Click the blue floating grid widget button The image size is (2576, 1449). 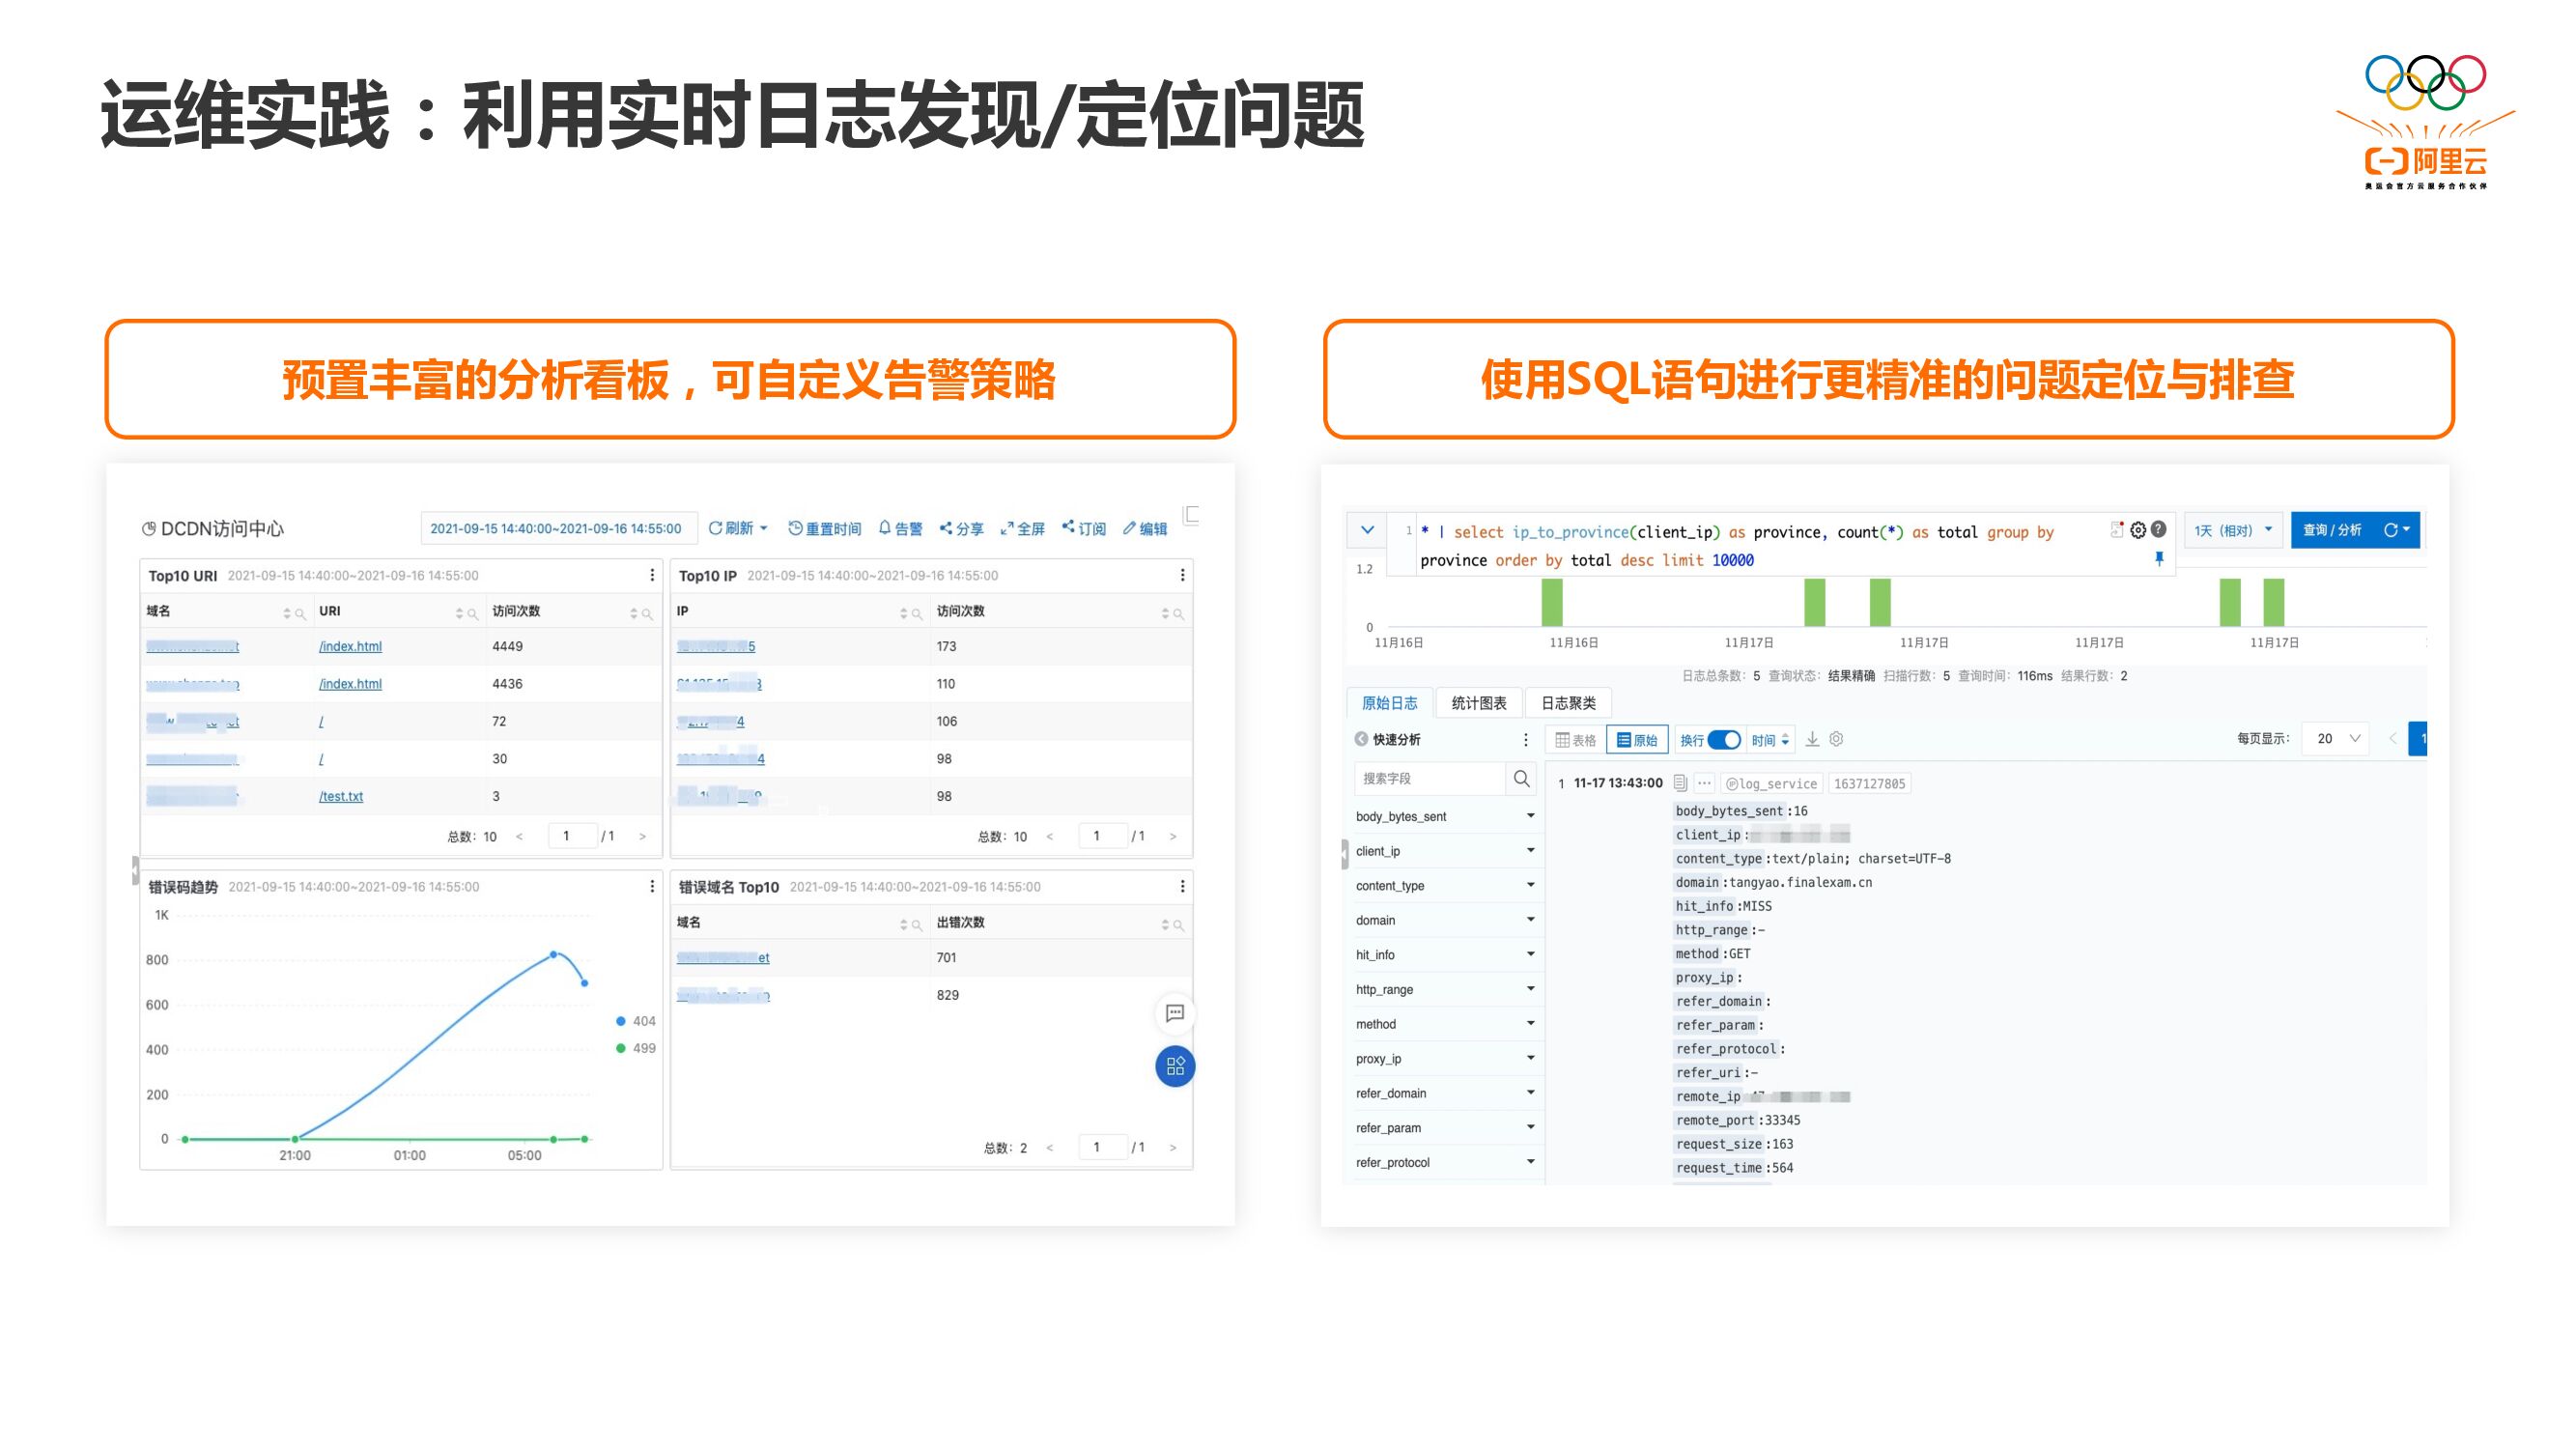[1175, 1066]
